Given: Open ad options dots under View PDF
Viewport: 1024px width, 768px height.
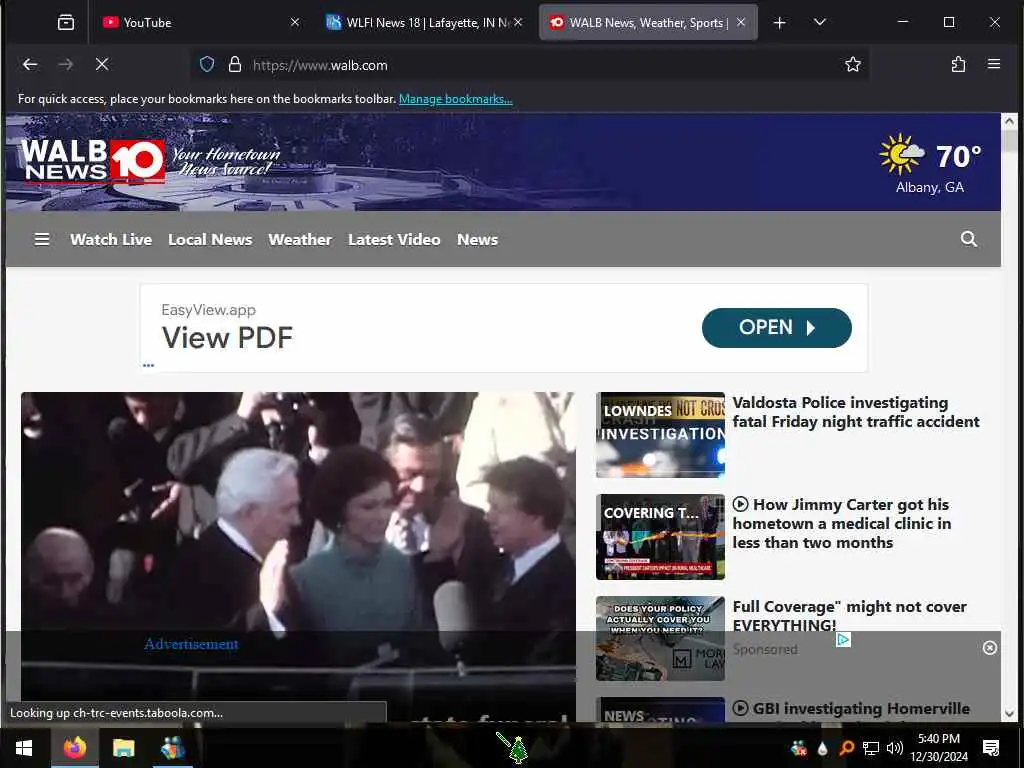Looking at the screenshot, I should [148, 365].
